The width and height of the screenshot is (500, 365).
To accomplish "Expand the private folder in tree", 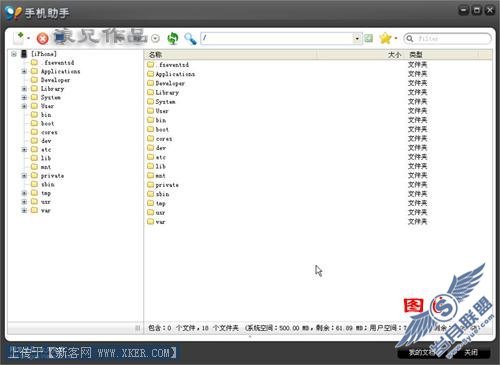I will (x=24, y=176).
